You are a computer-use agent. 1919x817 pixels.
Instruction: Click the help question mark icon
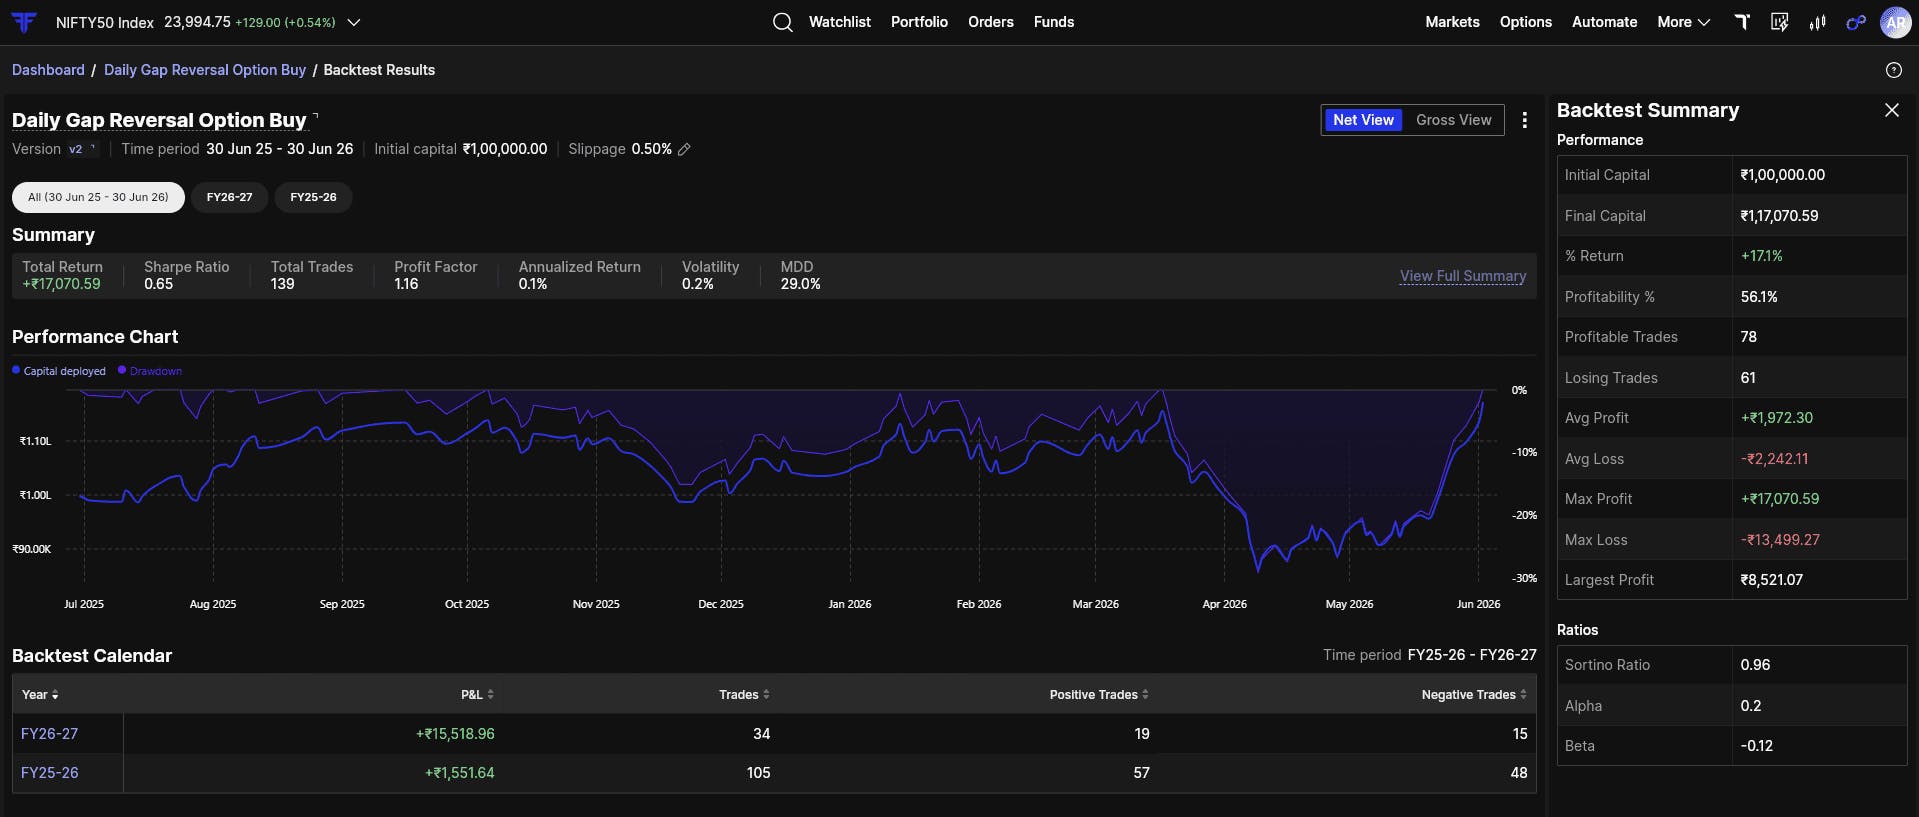click(x=1893, y=70)
